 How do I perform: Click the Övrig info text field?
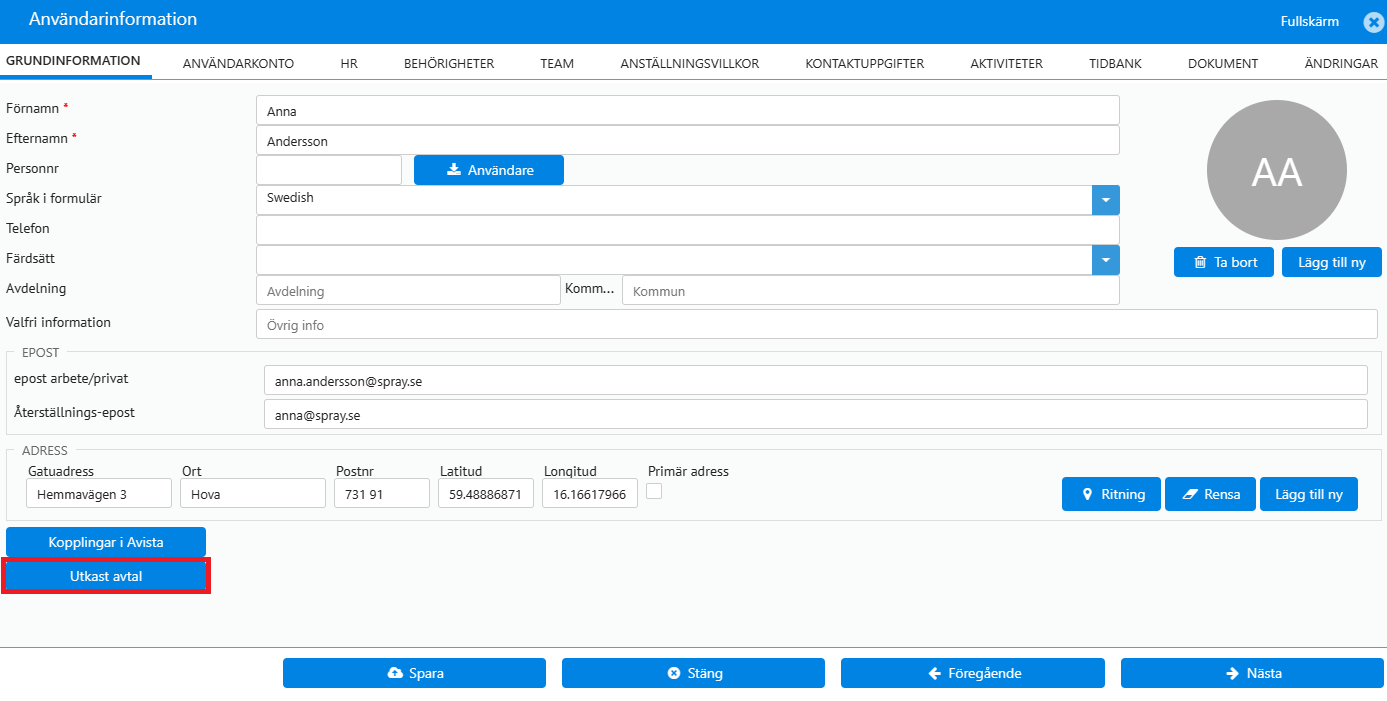817,324
